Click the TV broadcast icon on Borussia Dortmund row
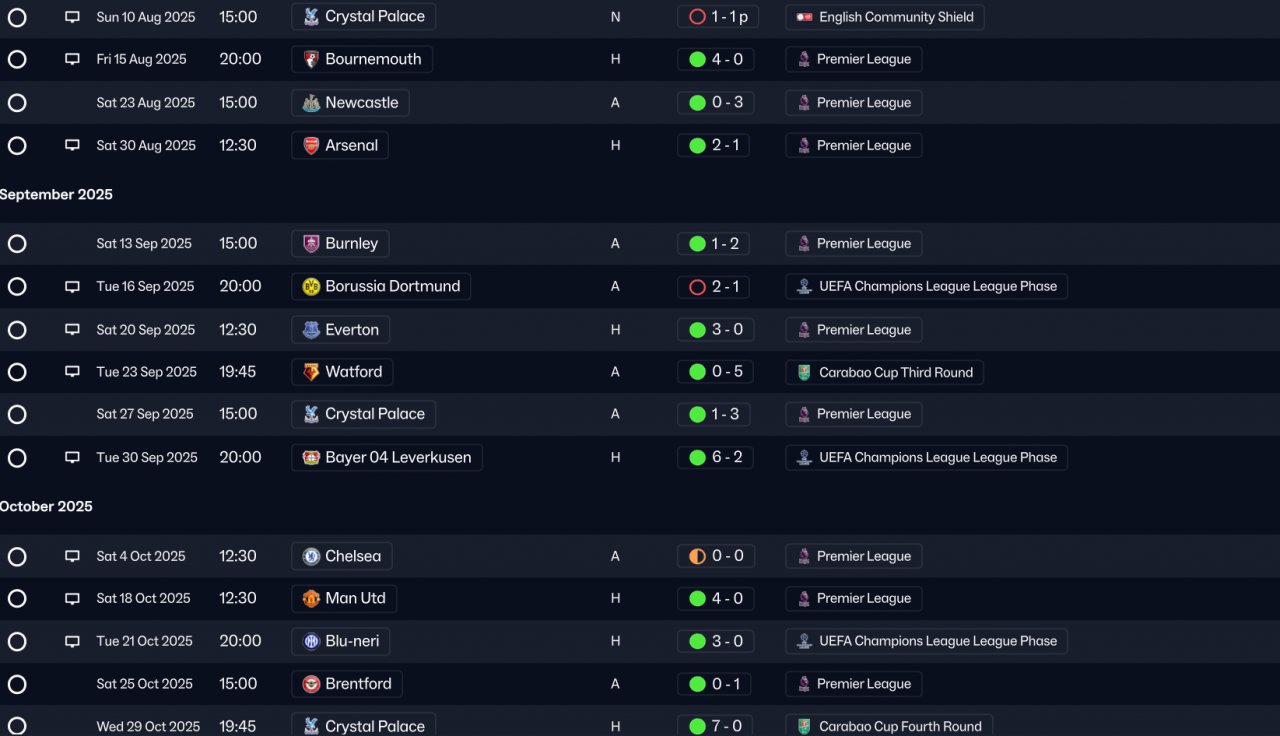Screen dimensions: 1280x736 coord(72,286)
